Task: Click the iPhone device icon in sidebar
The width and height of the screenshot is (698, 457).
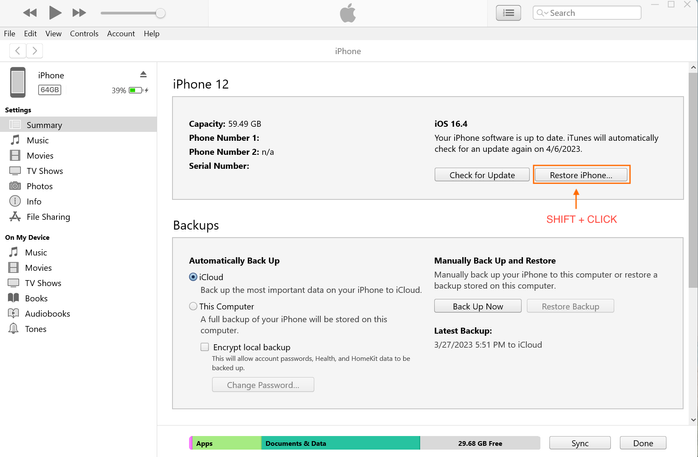Action: (18, 82)
